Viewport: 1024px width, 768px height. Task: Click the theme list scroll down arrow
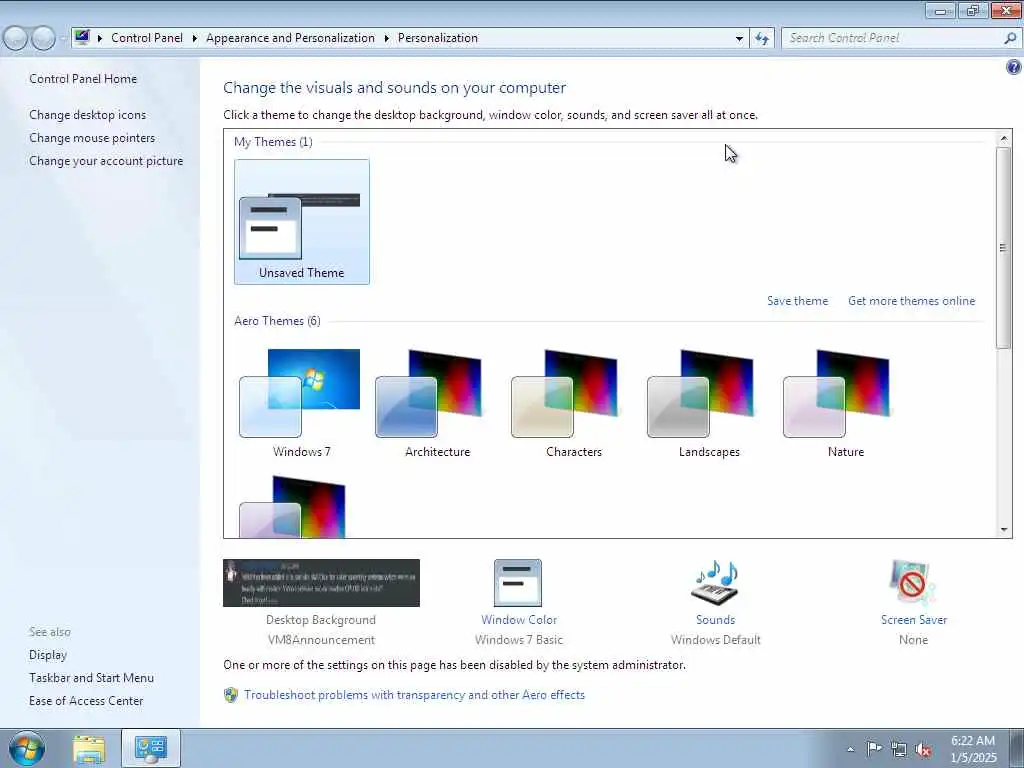pyautogui.click(x=1004, y=530)
